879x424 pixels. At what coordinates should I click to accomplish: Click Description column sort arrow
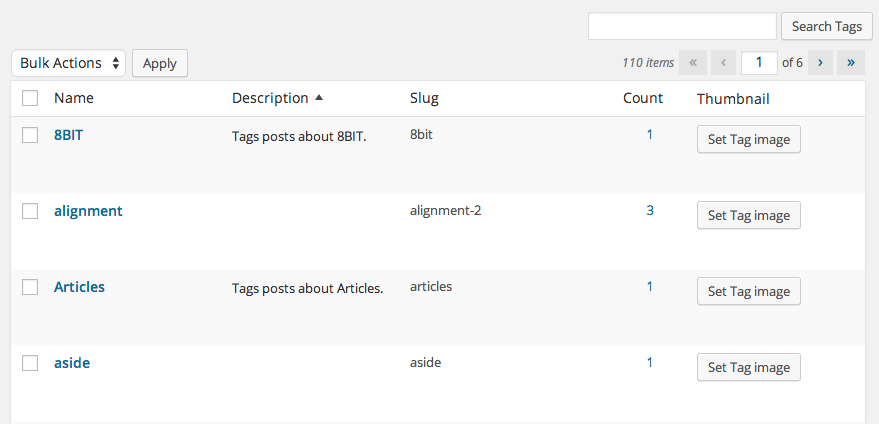click(x=319, y=98)
